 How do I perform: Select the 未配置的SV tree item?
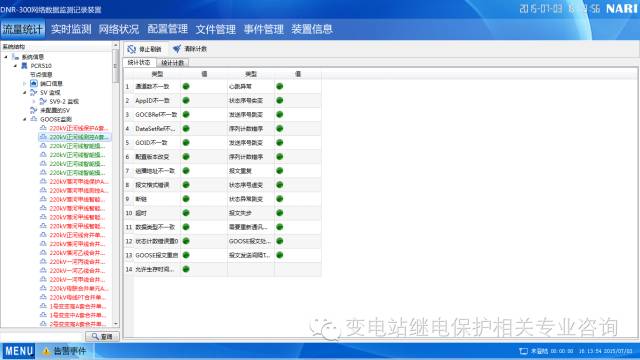[55, 110]
